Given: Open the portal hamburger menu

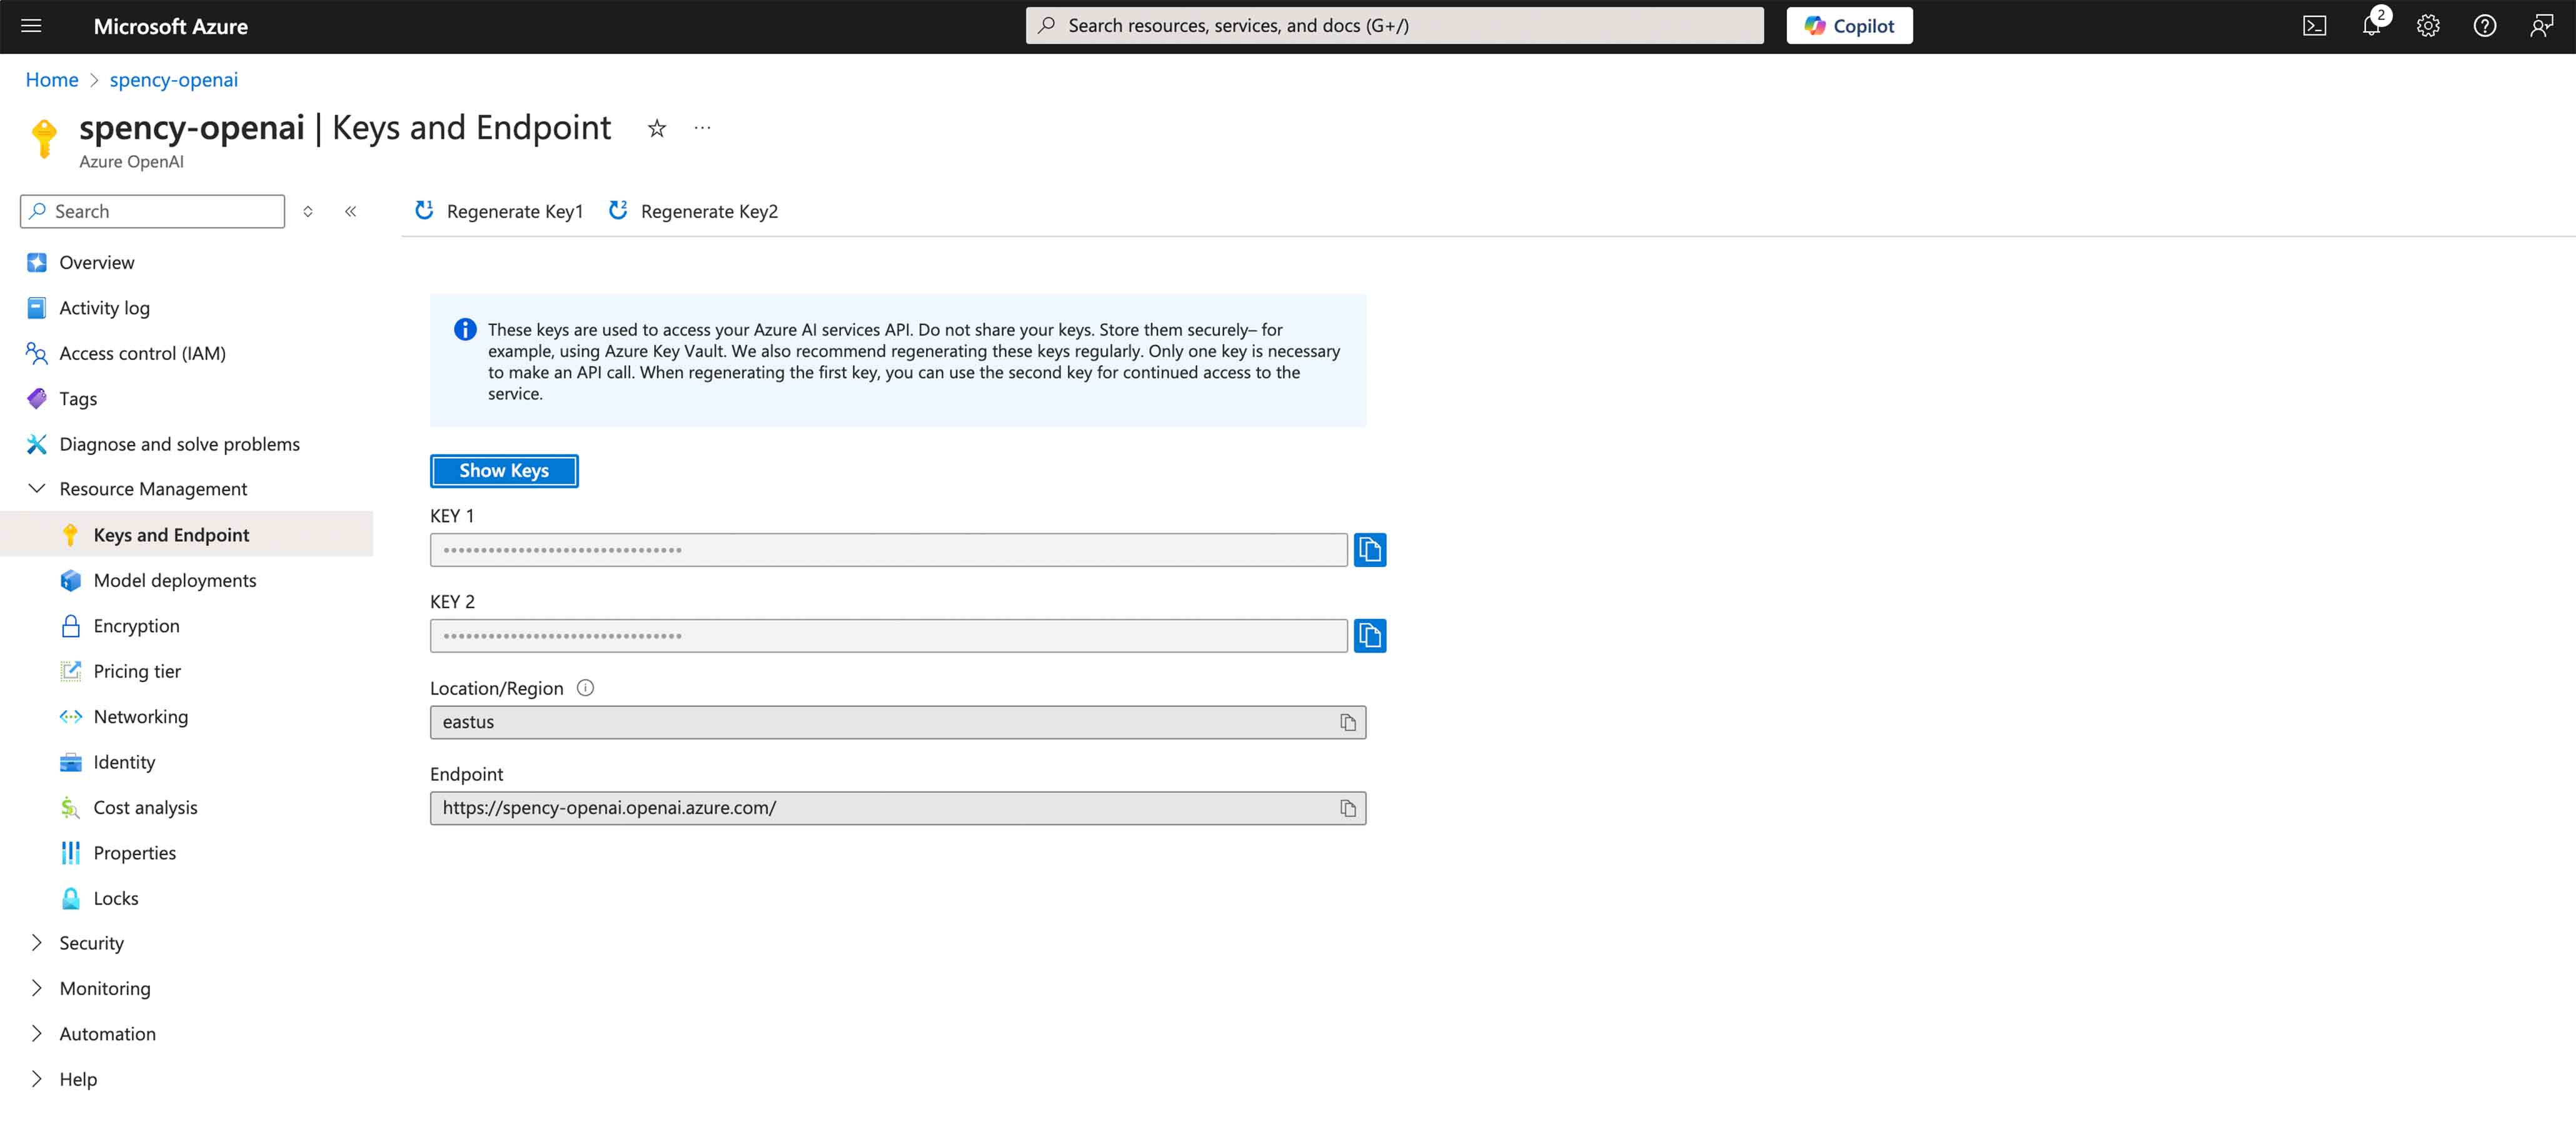Looking at the screenshot, I should [x=31, y=26].
